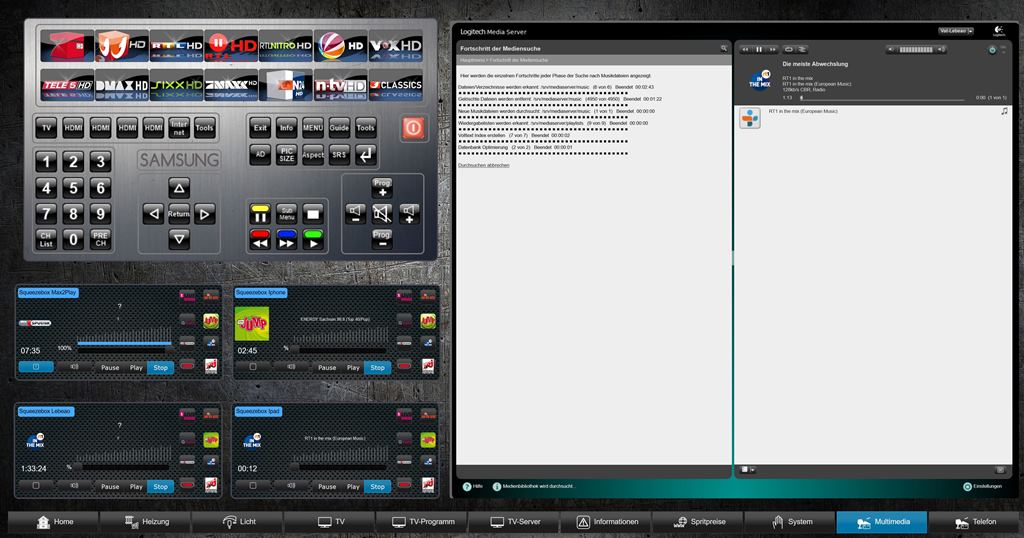Click Play in Squeezebox Iphone
This screenshot has width=1024, height=538.
click(x=353, y=368)
